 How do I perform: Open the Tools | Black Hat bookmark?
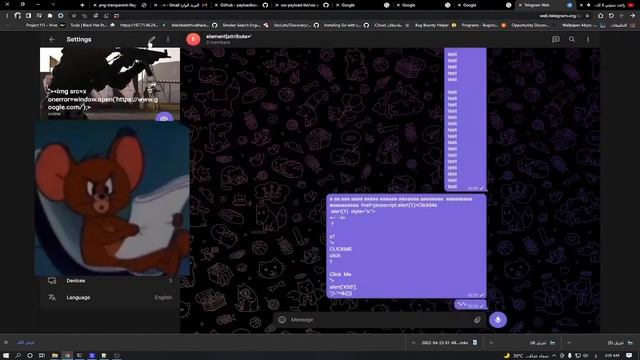92,25
